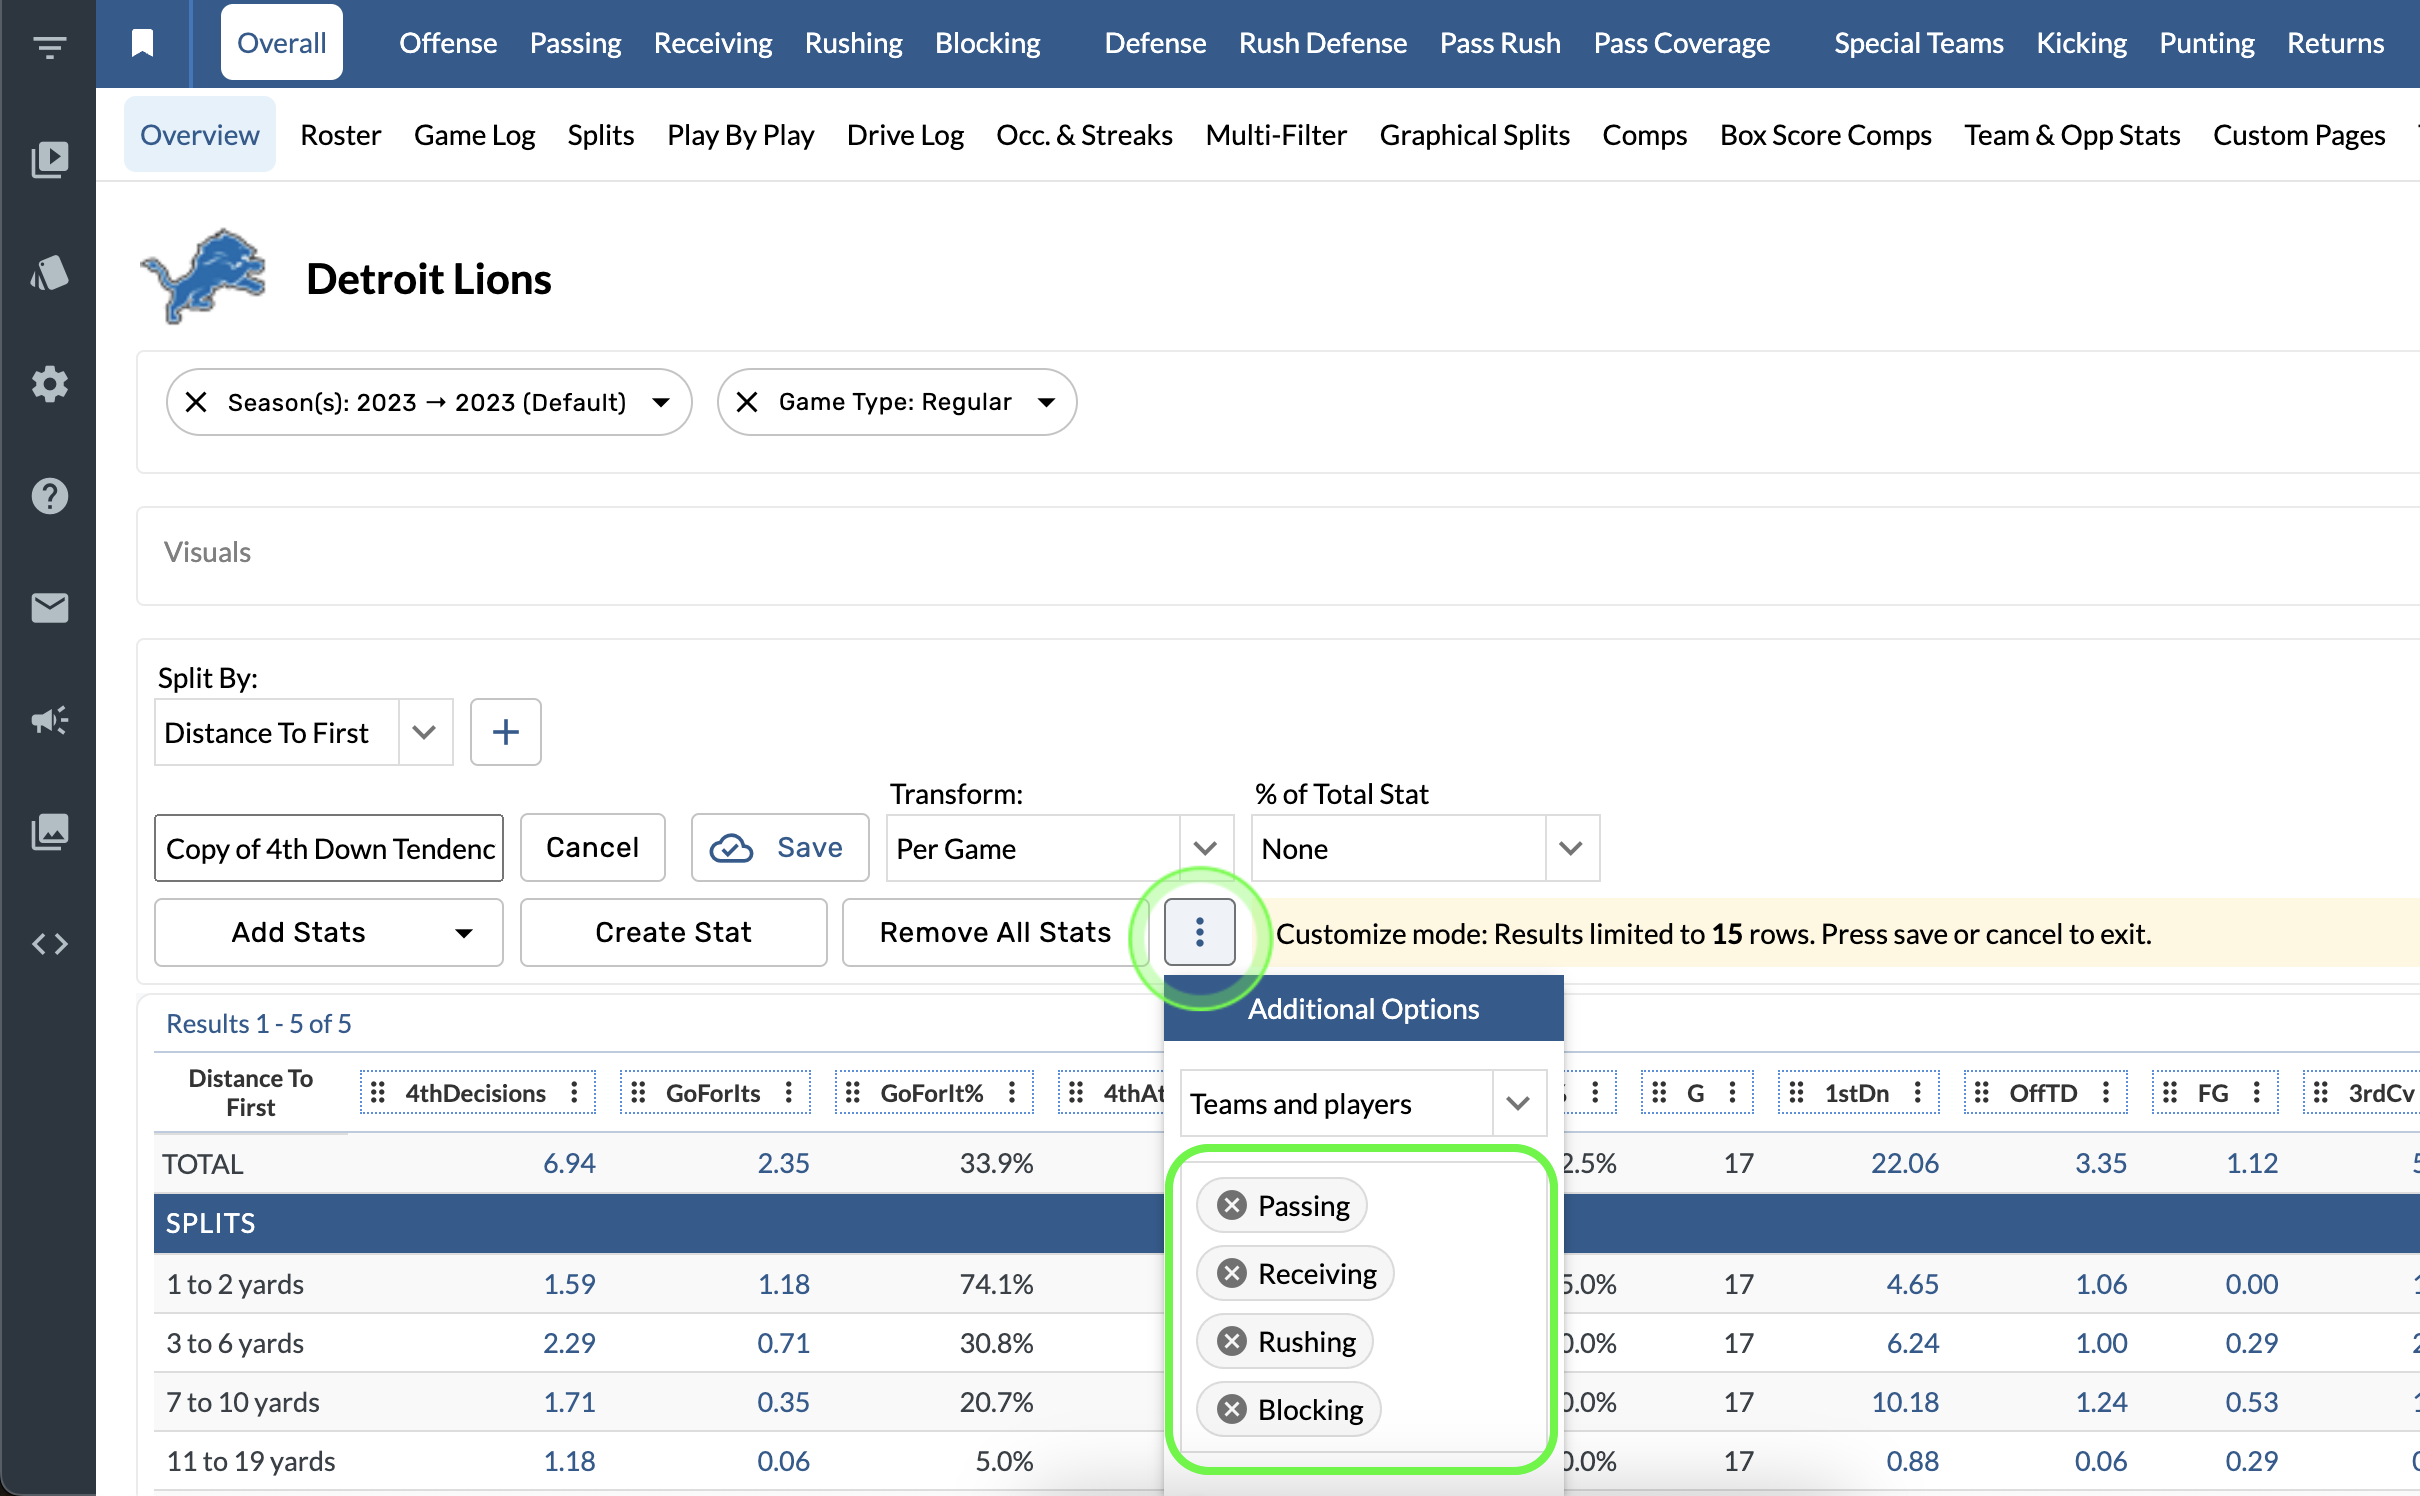Open the Pass Coverage section

pos(1681,43)
